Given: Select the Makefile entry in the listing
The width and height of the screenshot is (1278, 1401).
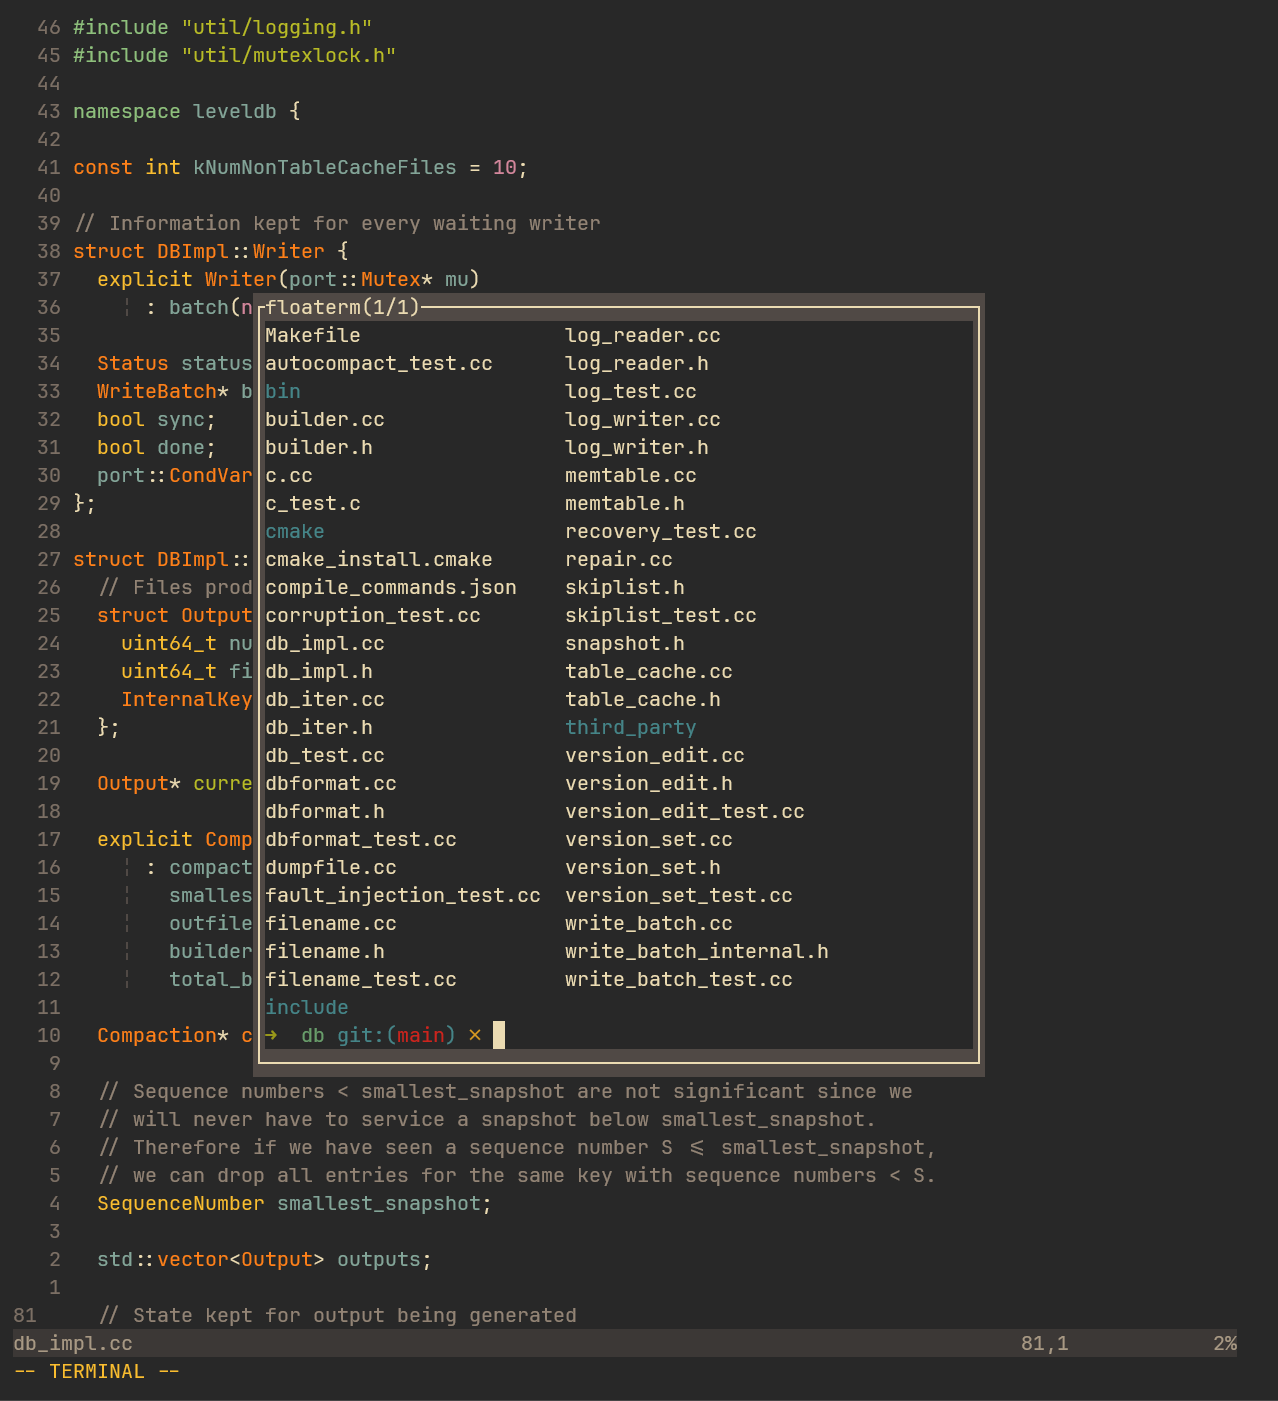Looking at the screenshot, I should click(312, 335).
